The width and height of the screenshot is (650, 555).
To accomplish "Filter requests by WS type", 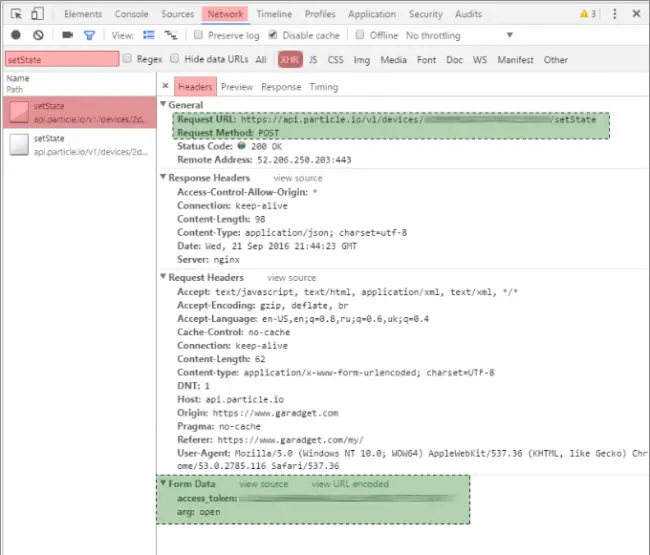I will pyautogui.click(x=480, y=60).
